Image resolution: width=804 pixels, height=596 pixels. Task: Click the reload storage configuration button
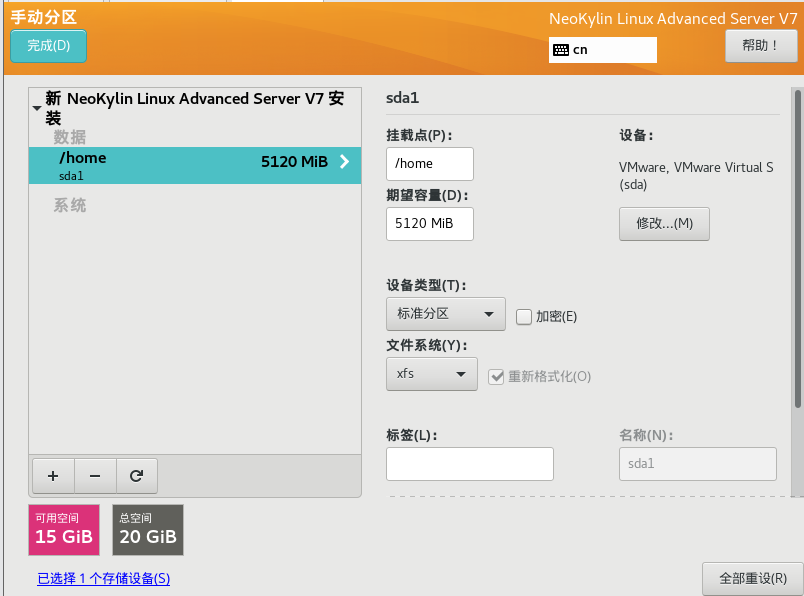tap(136, 476)
